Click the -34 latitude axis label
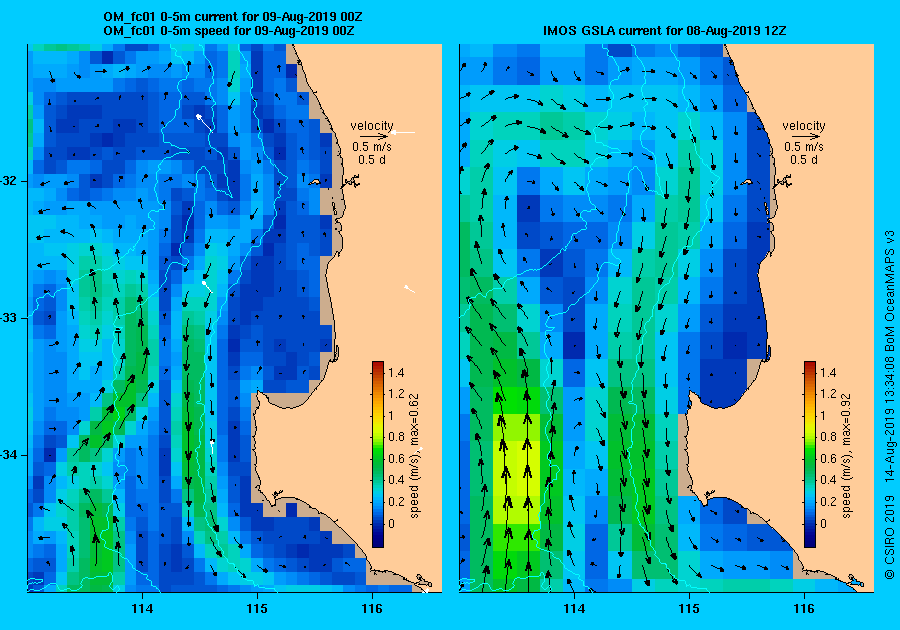 (10, 455)
